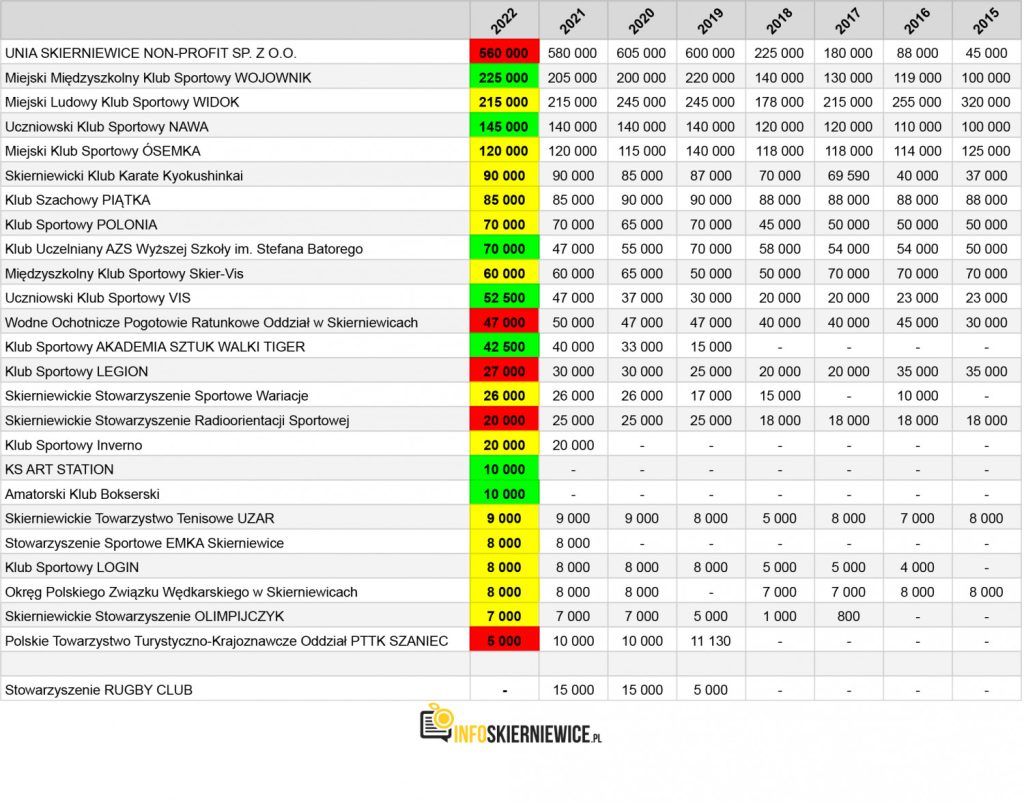Viewport: 1024px width, 802px height.
Task: Select the 2020 column header
Action: click(642, 21)
